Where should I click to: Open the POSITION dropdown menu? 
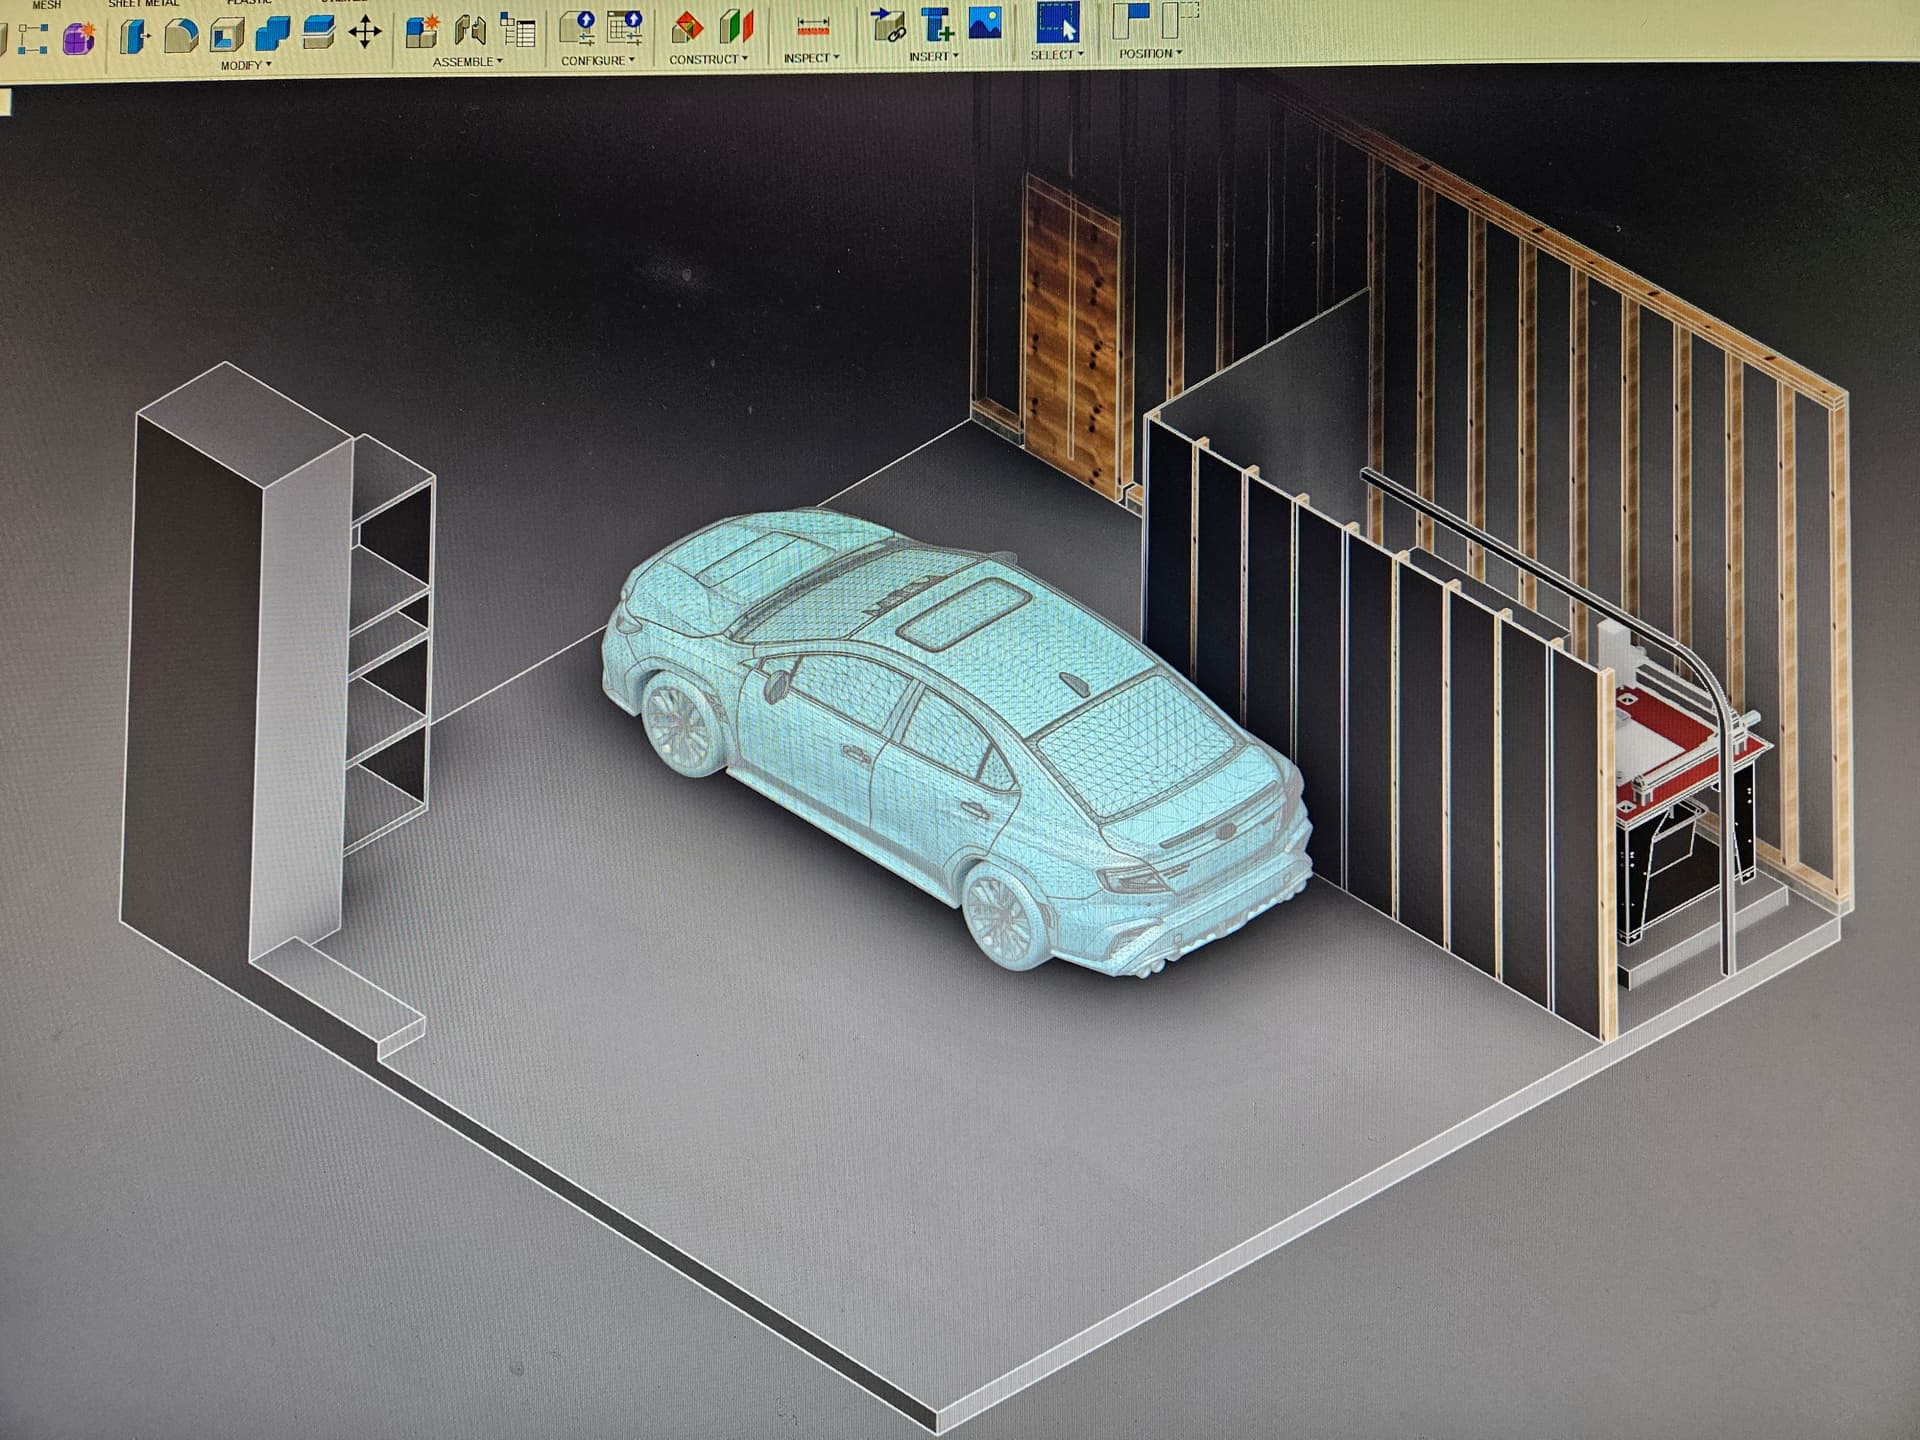click(1150, 54)
